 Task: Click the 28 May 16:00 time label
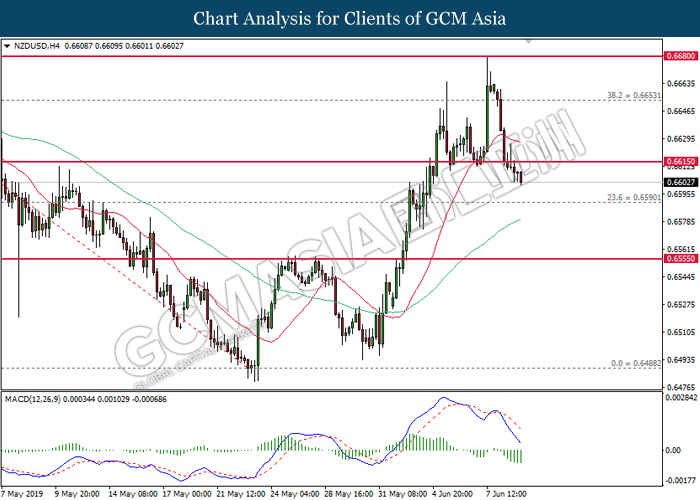349,494
